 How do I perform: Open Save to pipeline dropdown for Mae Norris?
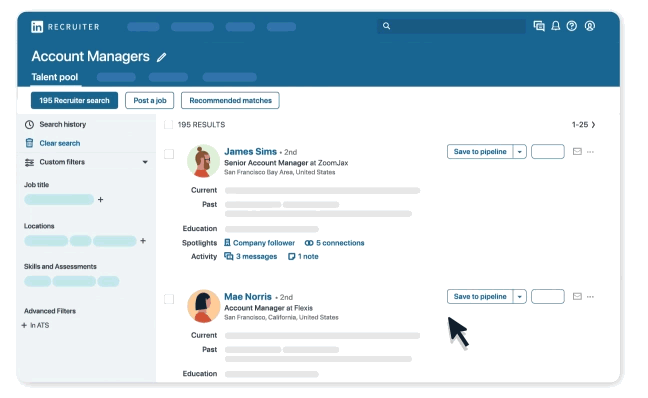coord(519,296)
